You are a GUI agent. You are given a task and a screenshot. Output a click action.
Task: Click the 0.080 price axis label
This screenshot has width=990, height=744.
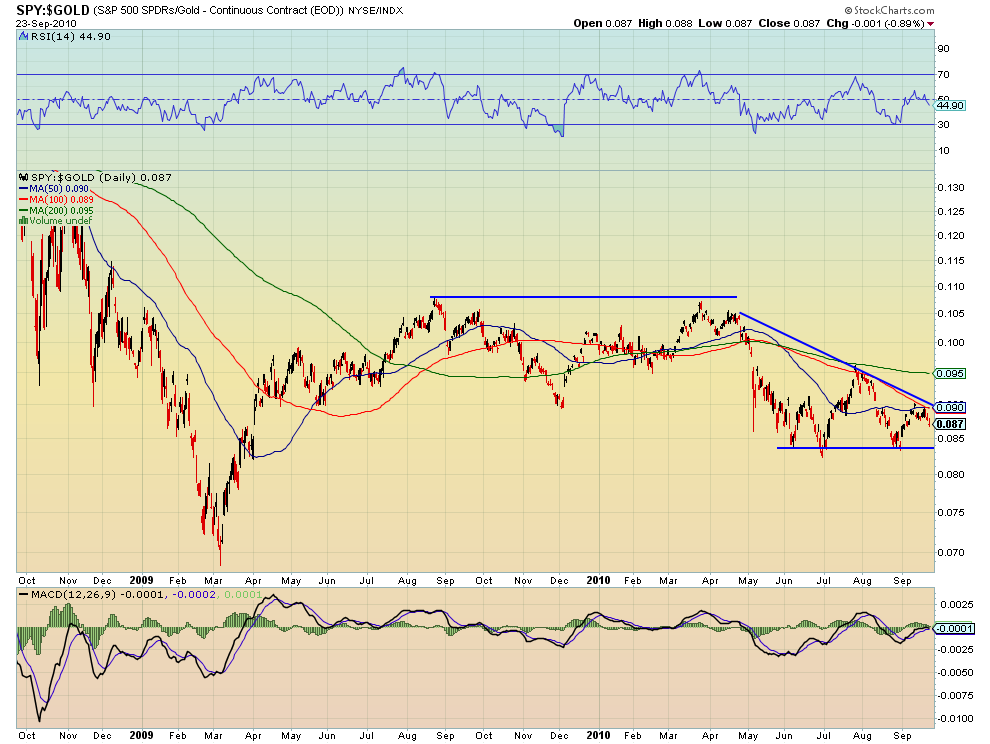click(x=951, y=475)
